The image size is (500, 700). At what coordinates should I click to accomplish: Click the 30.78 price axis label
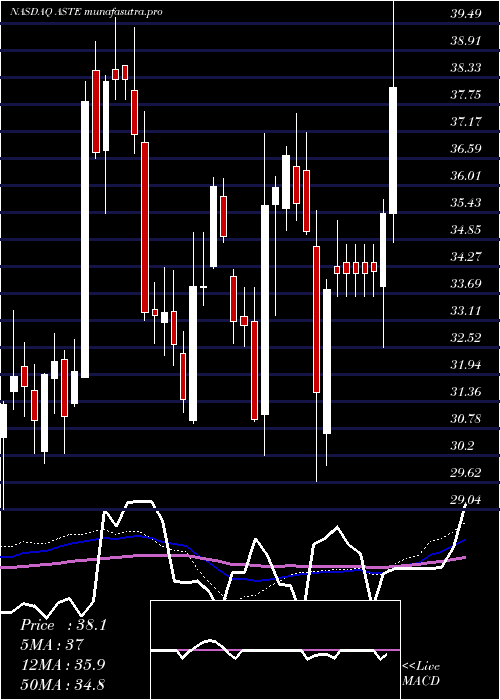(466, 419)
